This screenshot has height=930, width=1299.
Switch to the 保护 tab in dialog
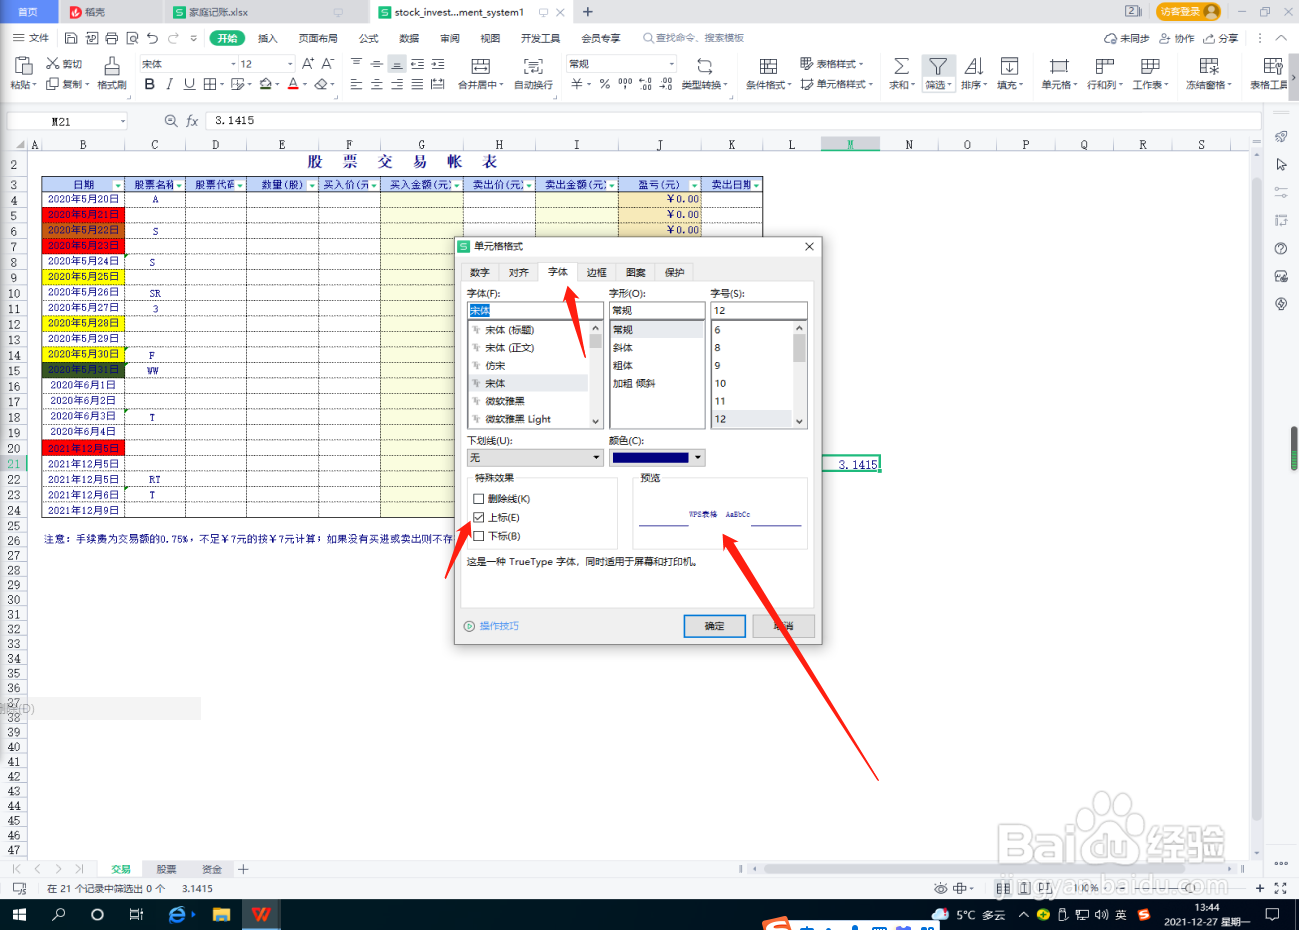point(675,272)
